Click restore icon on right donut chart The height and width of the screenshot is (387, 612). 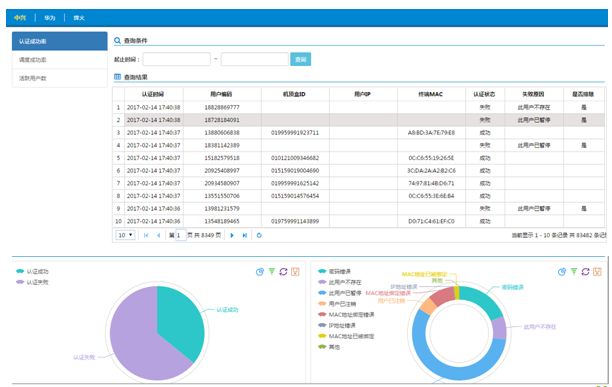(585, 272)
